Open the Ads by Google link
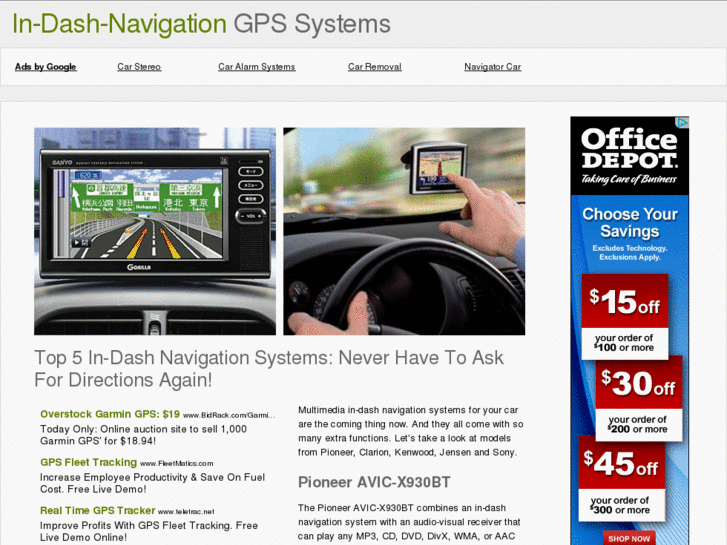 pyautogui.click(x=45, y=67)
